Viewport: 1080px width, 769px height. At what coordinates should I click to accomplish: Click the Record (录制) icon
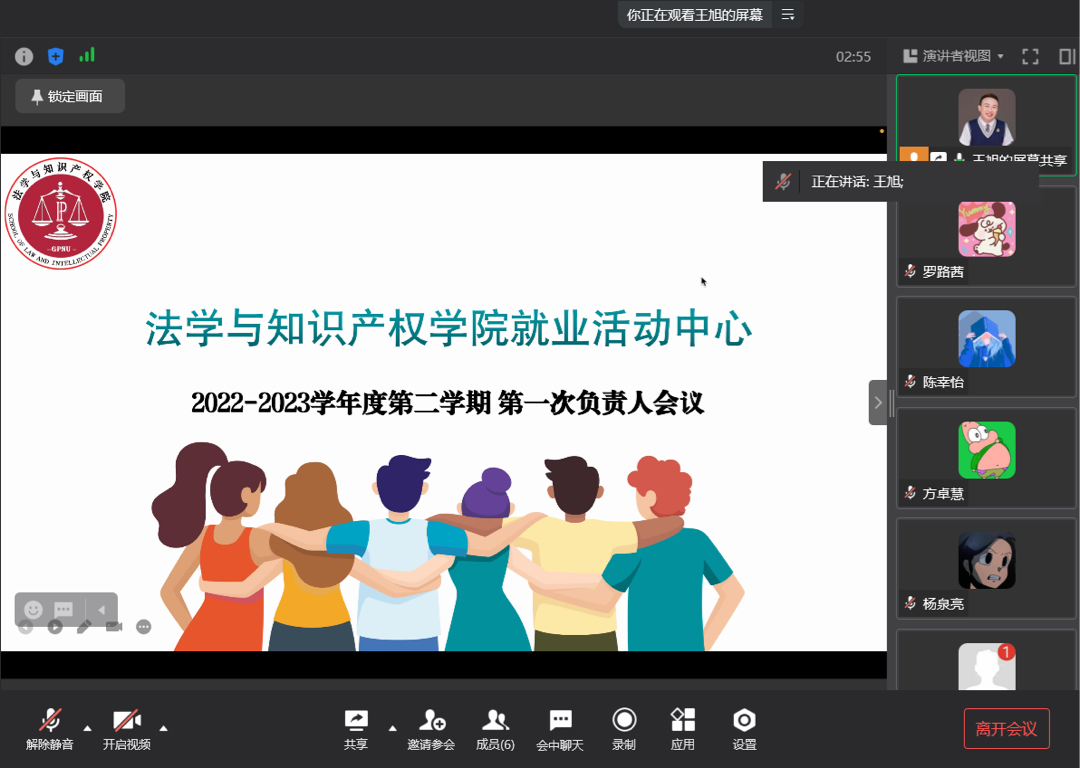(x=624, y=729)
